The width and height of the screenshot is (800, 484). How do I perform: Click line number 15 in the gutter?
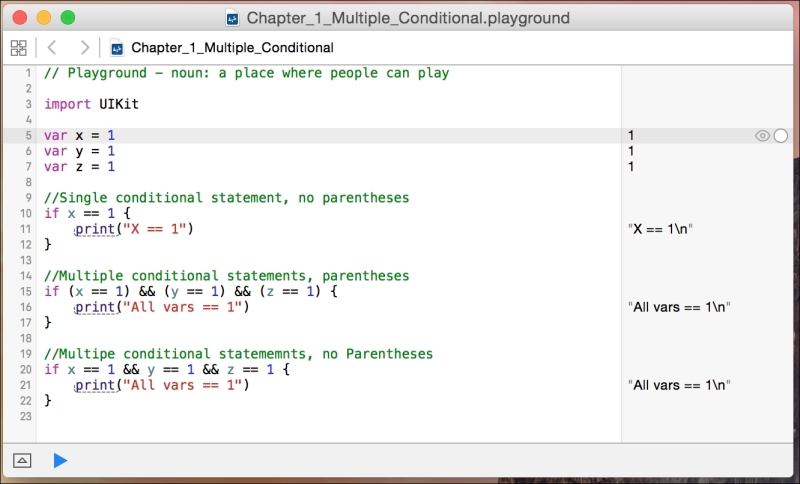(x=26, y=291)
